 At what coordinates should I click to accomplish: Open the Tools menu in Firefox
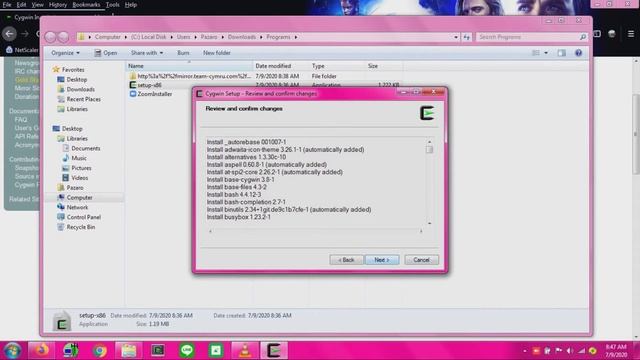[112, 5]
